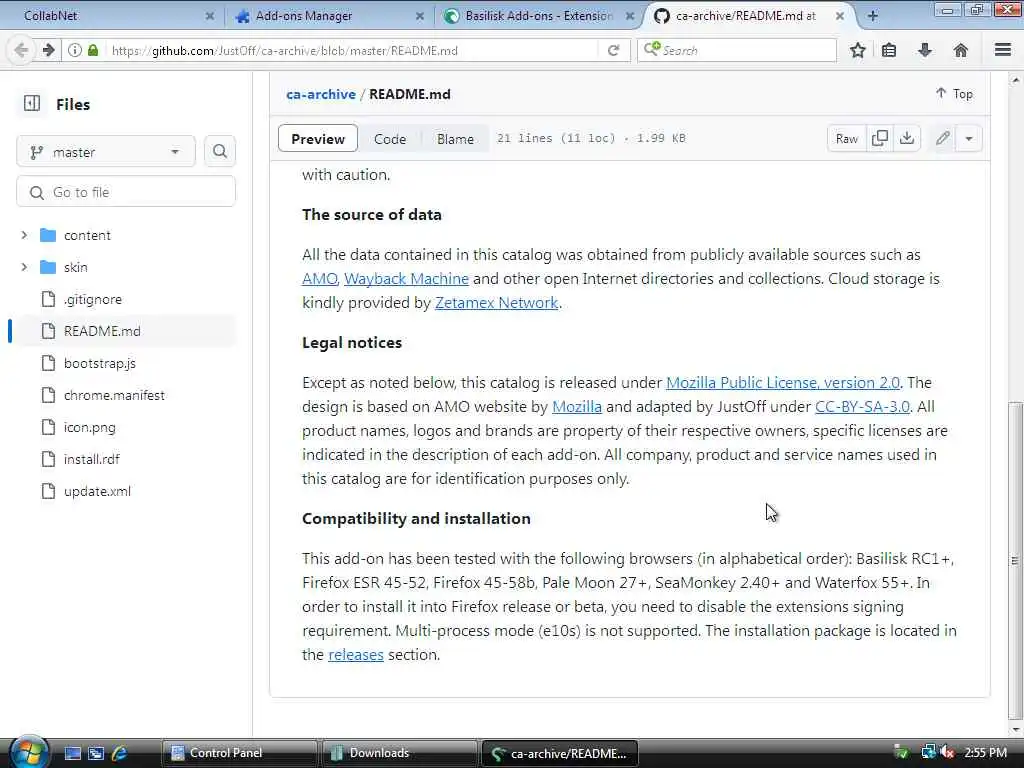The height and width of the screenshot is (768, 1024).
Task: Switch to Control Panel taskbar window
Action: (x=239, y=753)
